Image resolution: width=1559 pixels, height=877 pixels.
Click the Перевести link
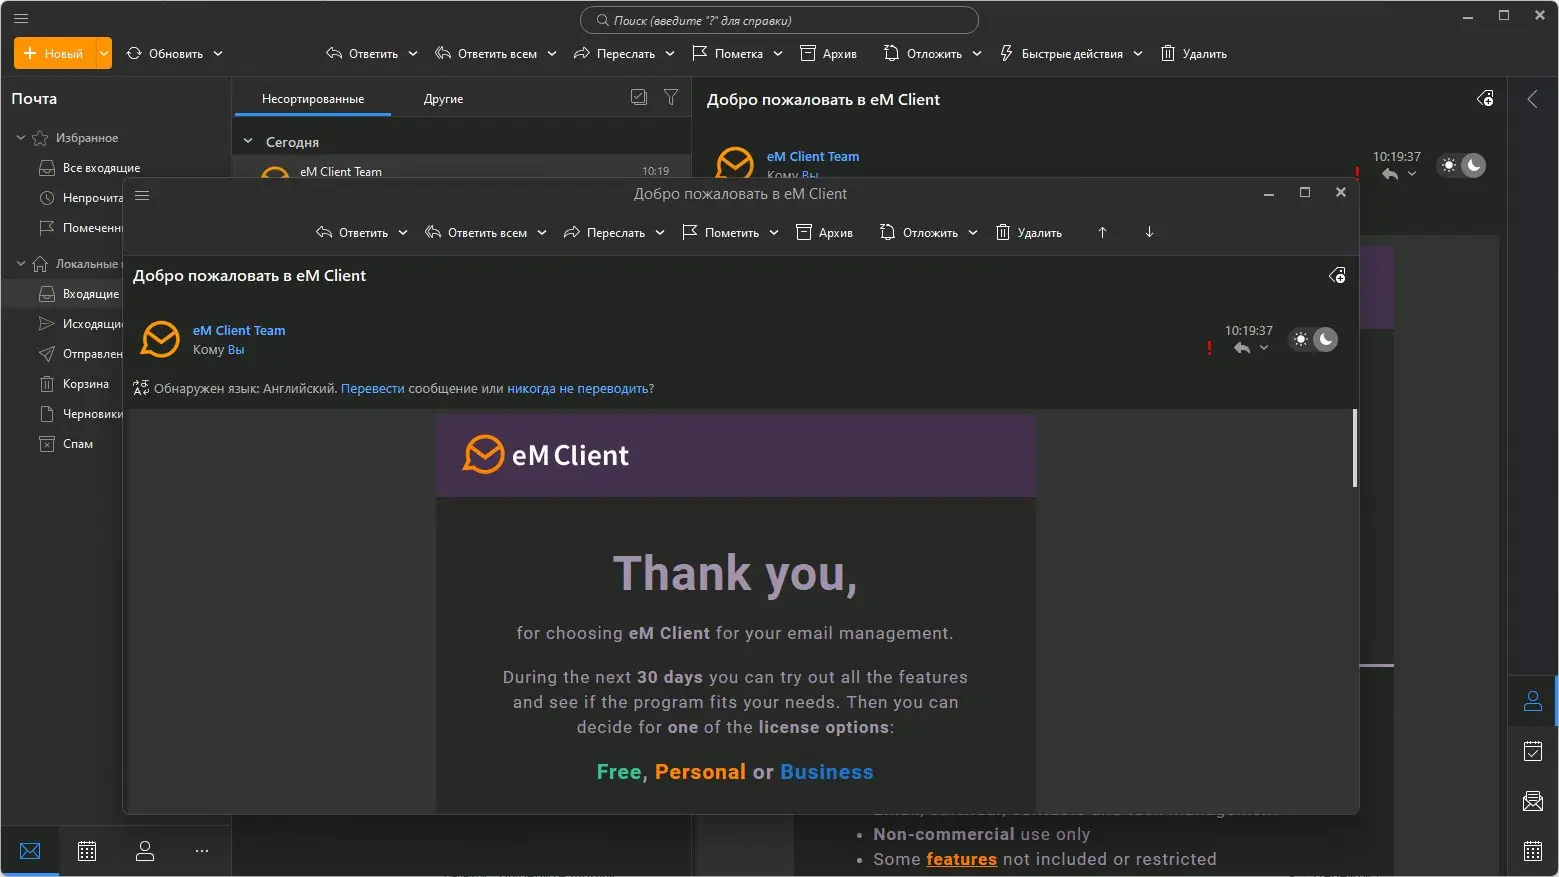[x=373, y=389]
